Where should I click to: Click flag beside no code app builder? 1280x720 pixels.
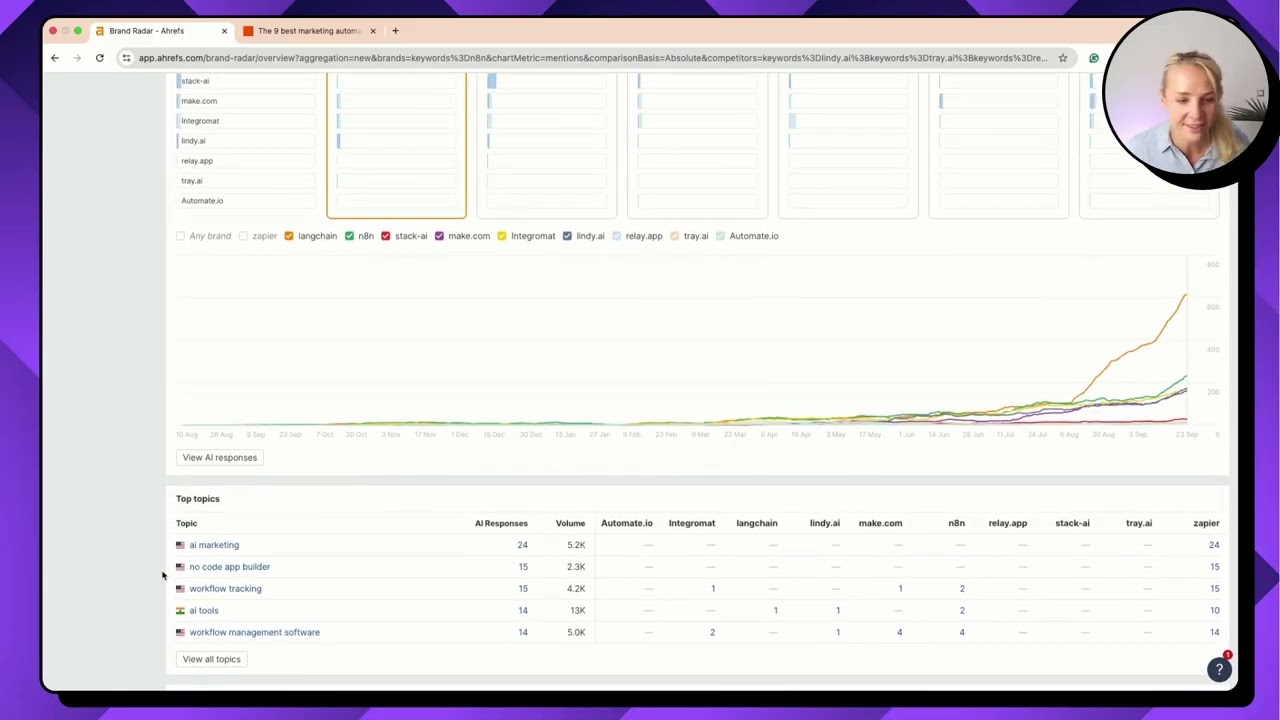point(180,567)
